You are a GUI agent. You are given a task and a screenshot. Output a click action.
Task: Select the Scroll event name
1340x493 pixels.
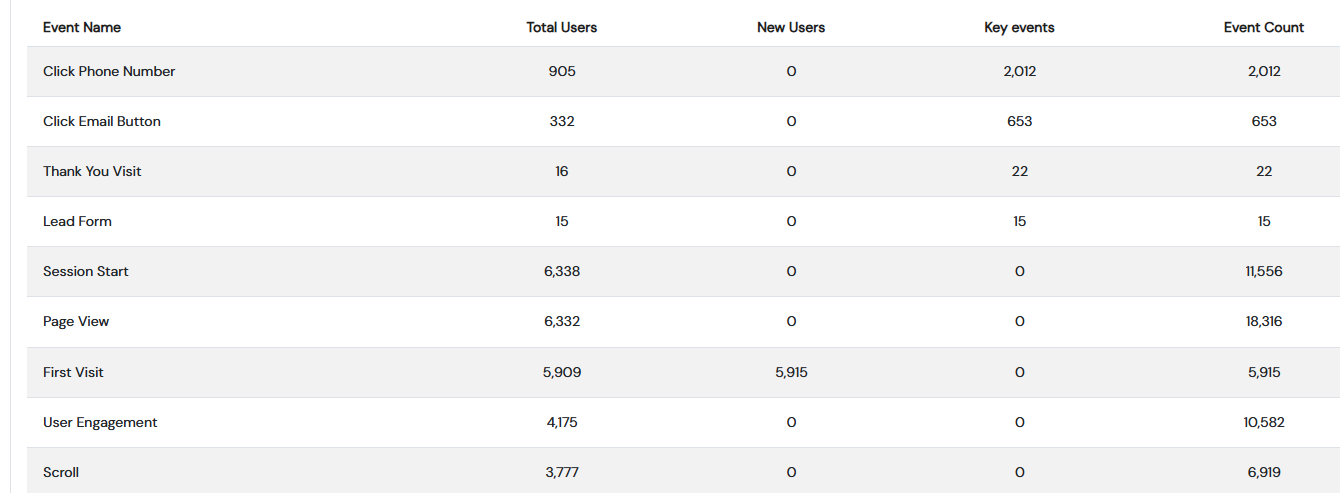61,472
